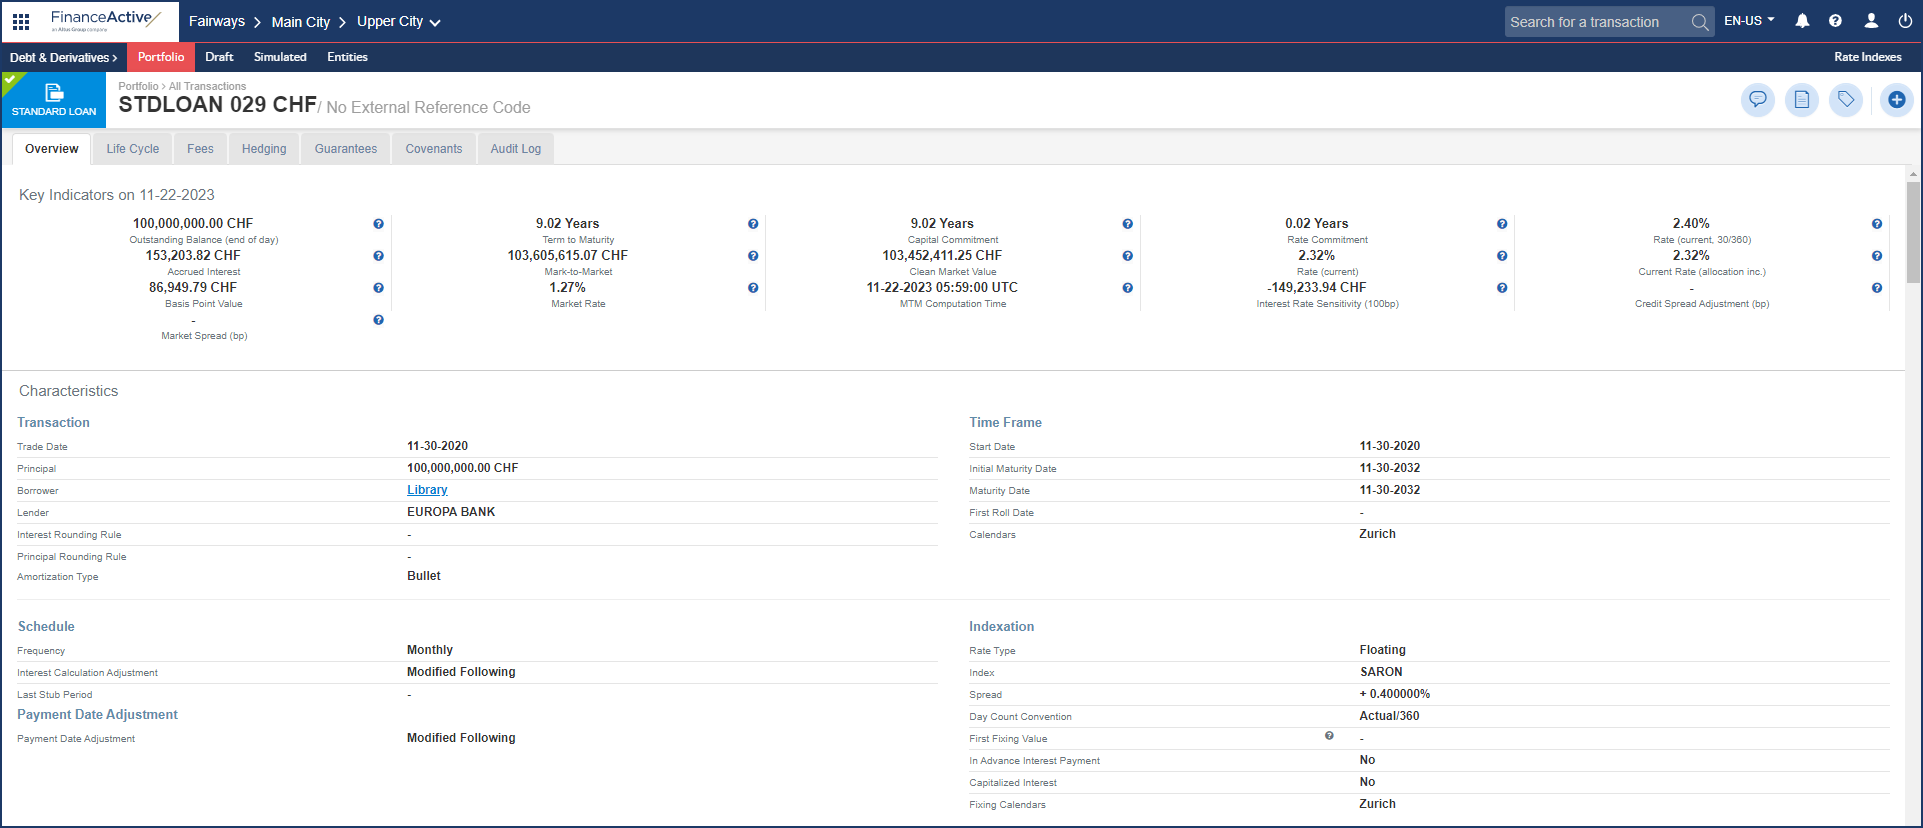Switch to the Life Cycle tab
Screen dimensions: 1923x828
click(x=133, y=149)
